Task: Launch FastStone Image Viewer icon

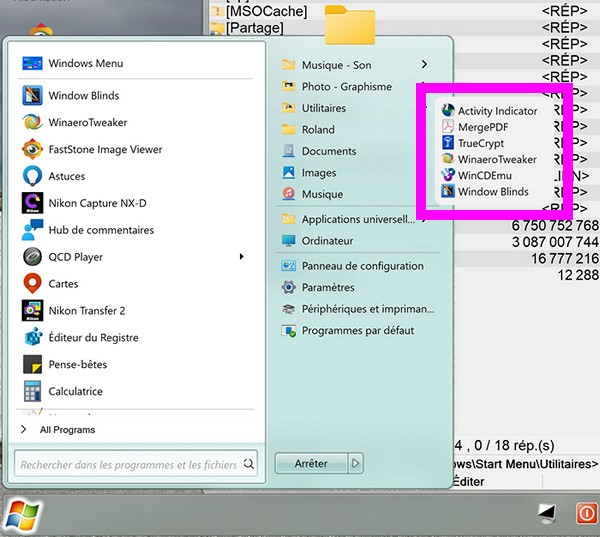Action: 32,149
